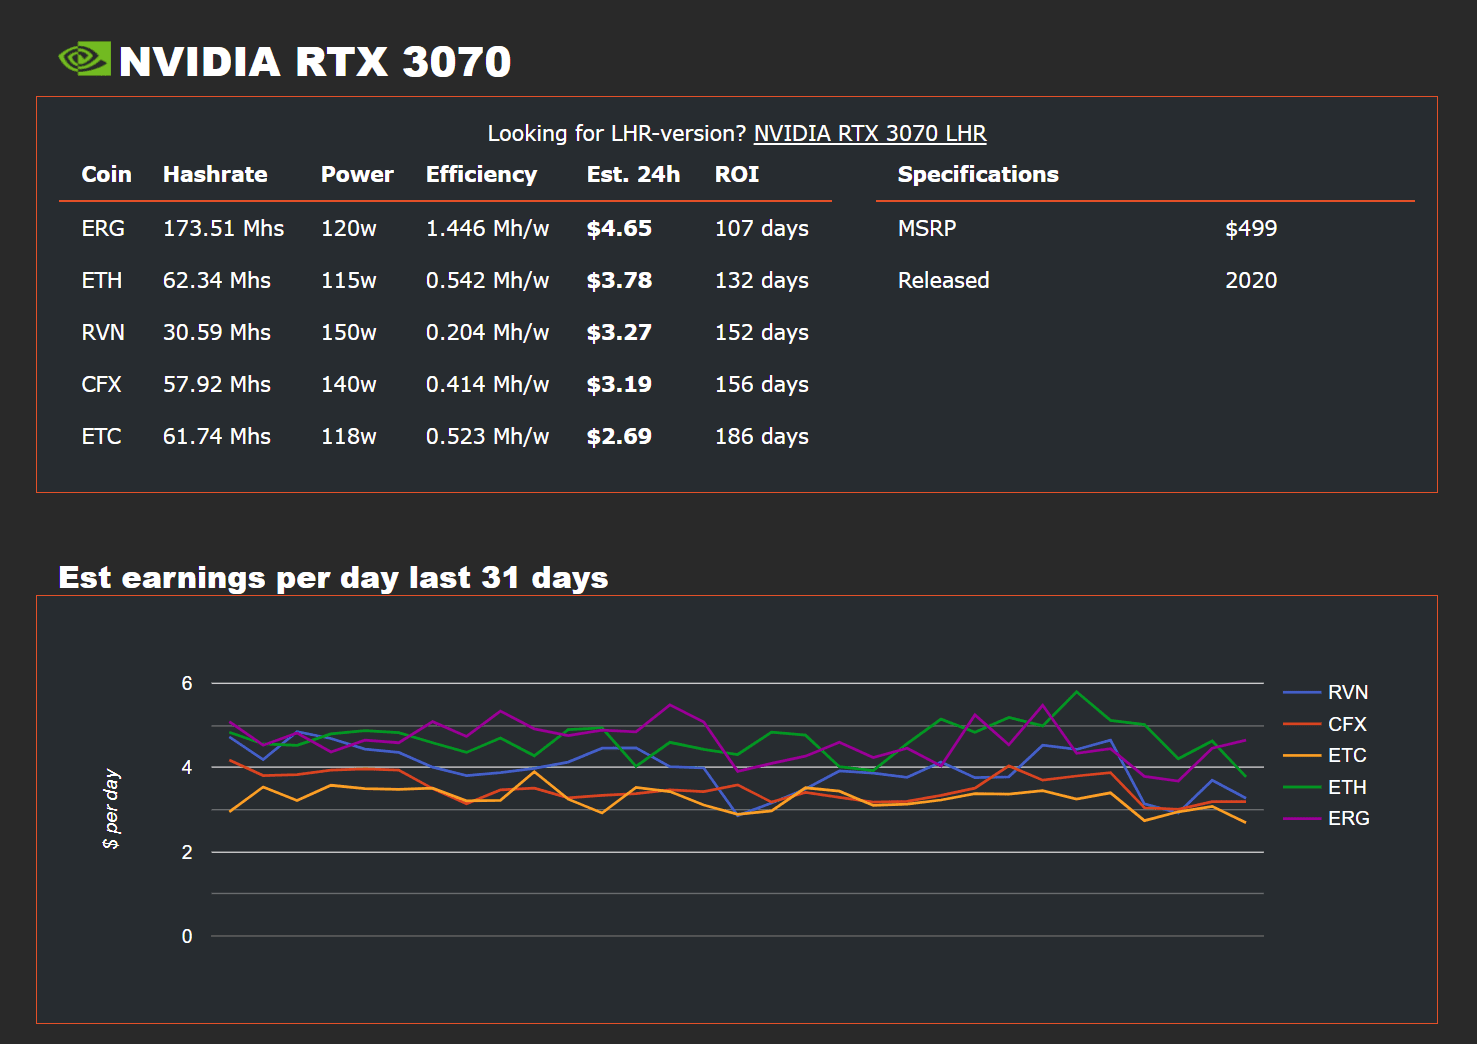Screen dimensions: 1477x1044
Task: Select the ROI column header
Action: pos(737,174)
